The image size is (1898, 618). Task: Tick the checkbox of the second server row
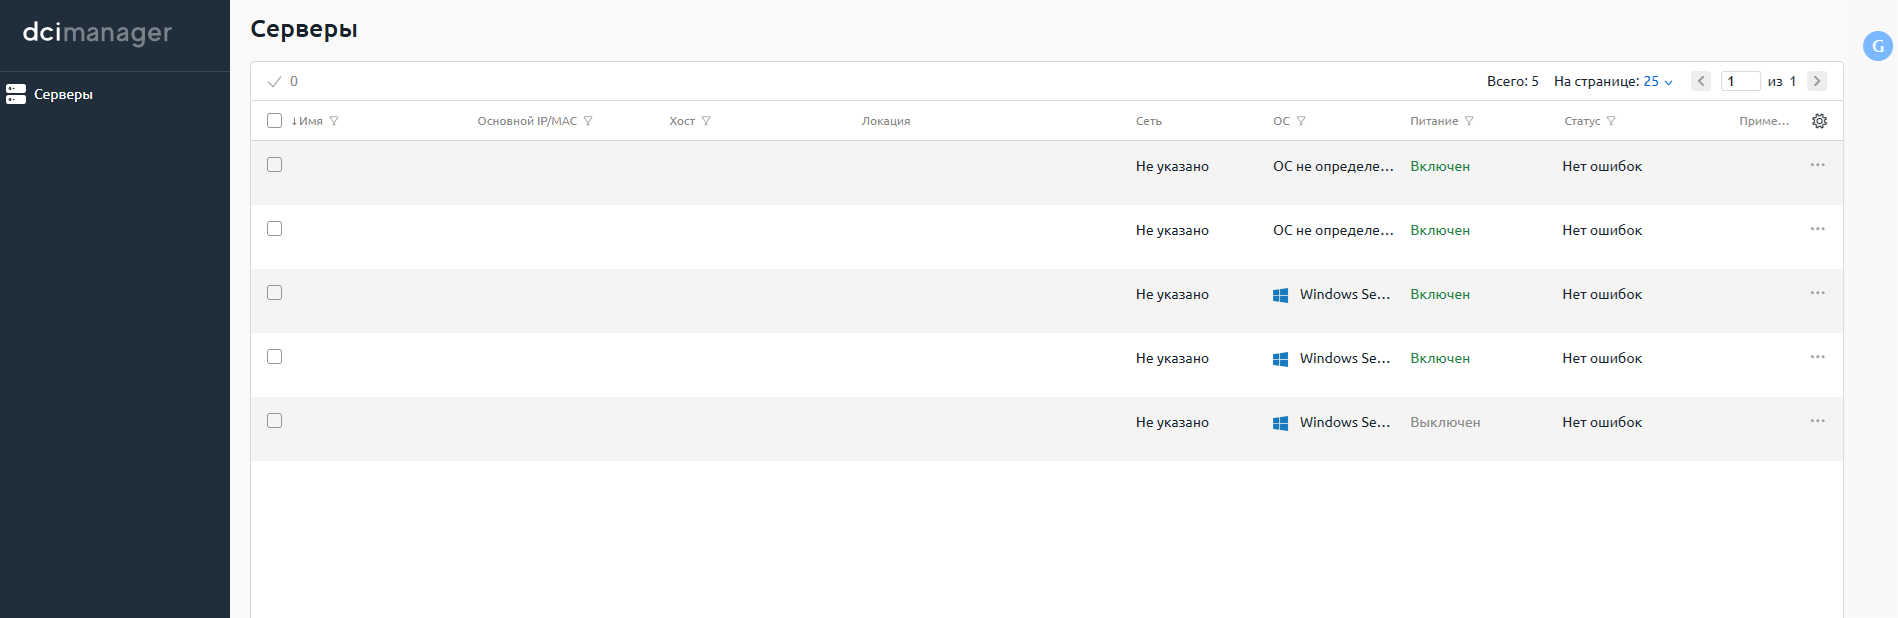[x=274, y=229]
